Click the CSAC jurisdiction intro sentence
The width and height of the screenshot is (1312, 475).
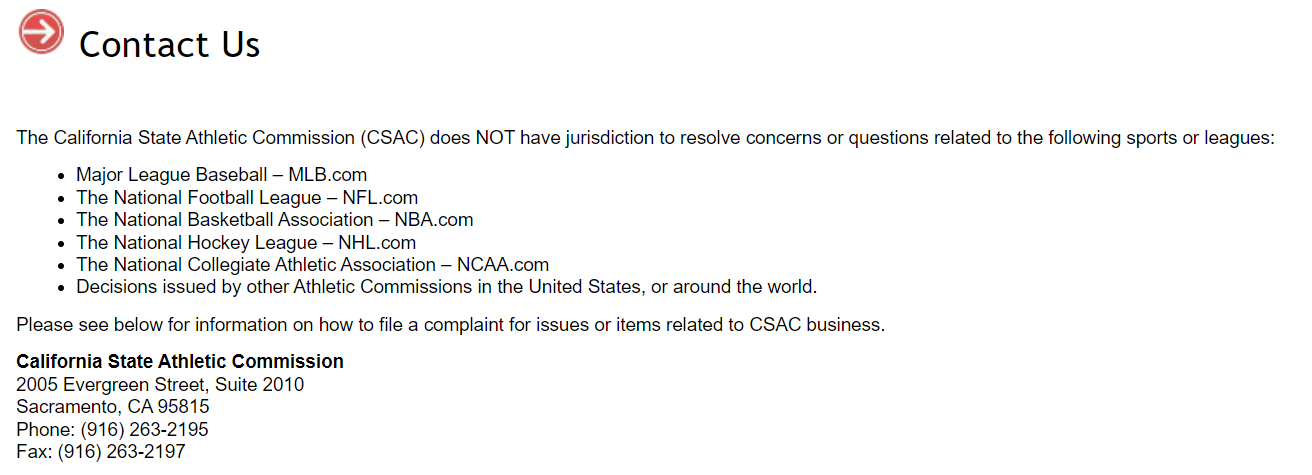click(x=645, y=138)
